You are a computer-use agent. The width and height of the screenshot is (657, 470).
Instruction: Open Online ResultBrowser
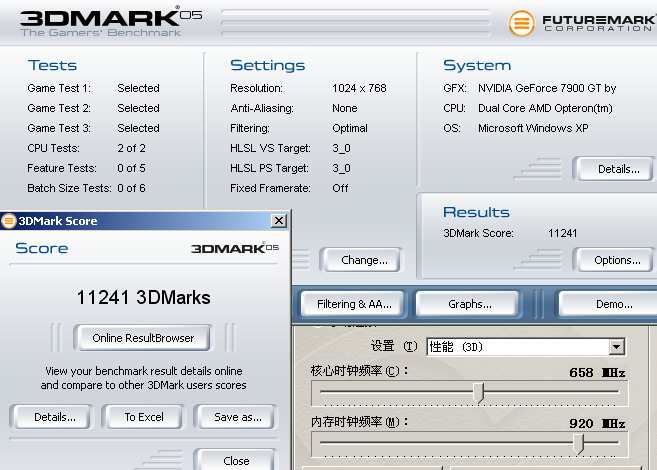click(x=142, y=338)
